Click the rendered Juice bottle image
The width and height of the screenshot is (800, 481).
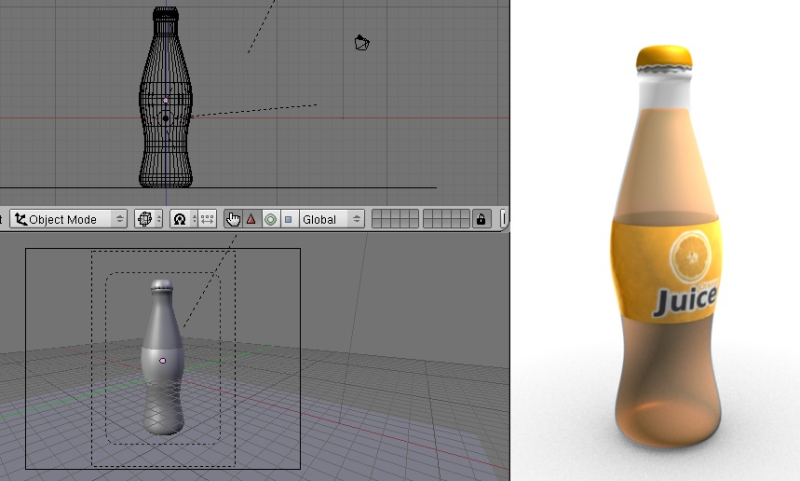pos(666,247)
